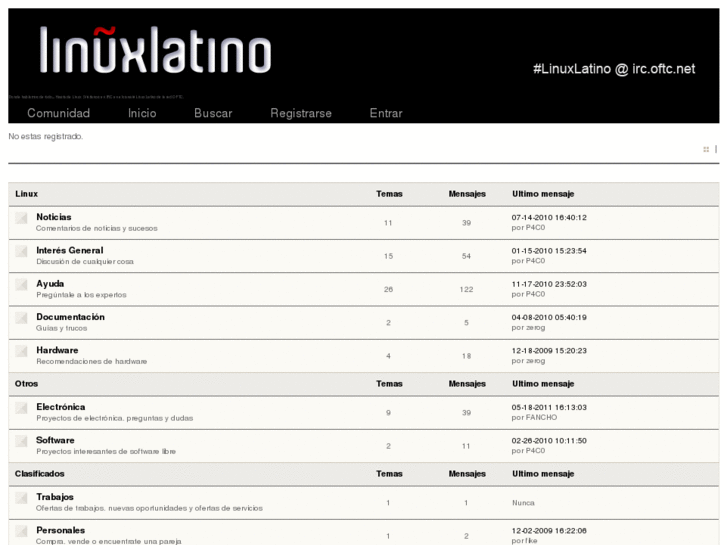Open the Hardware forum

click(57, 350)
